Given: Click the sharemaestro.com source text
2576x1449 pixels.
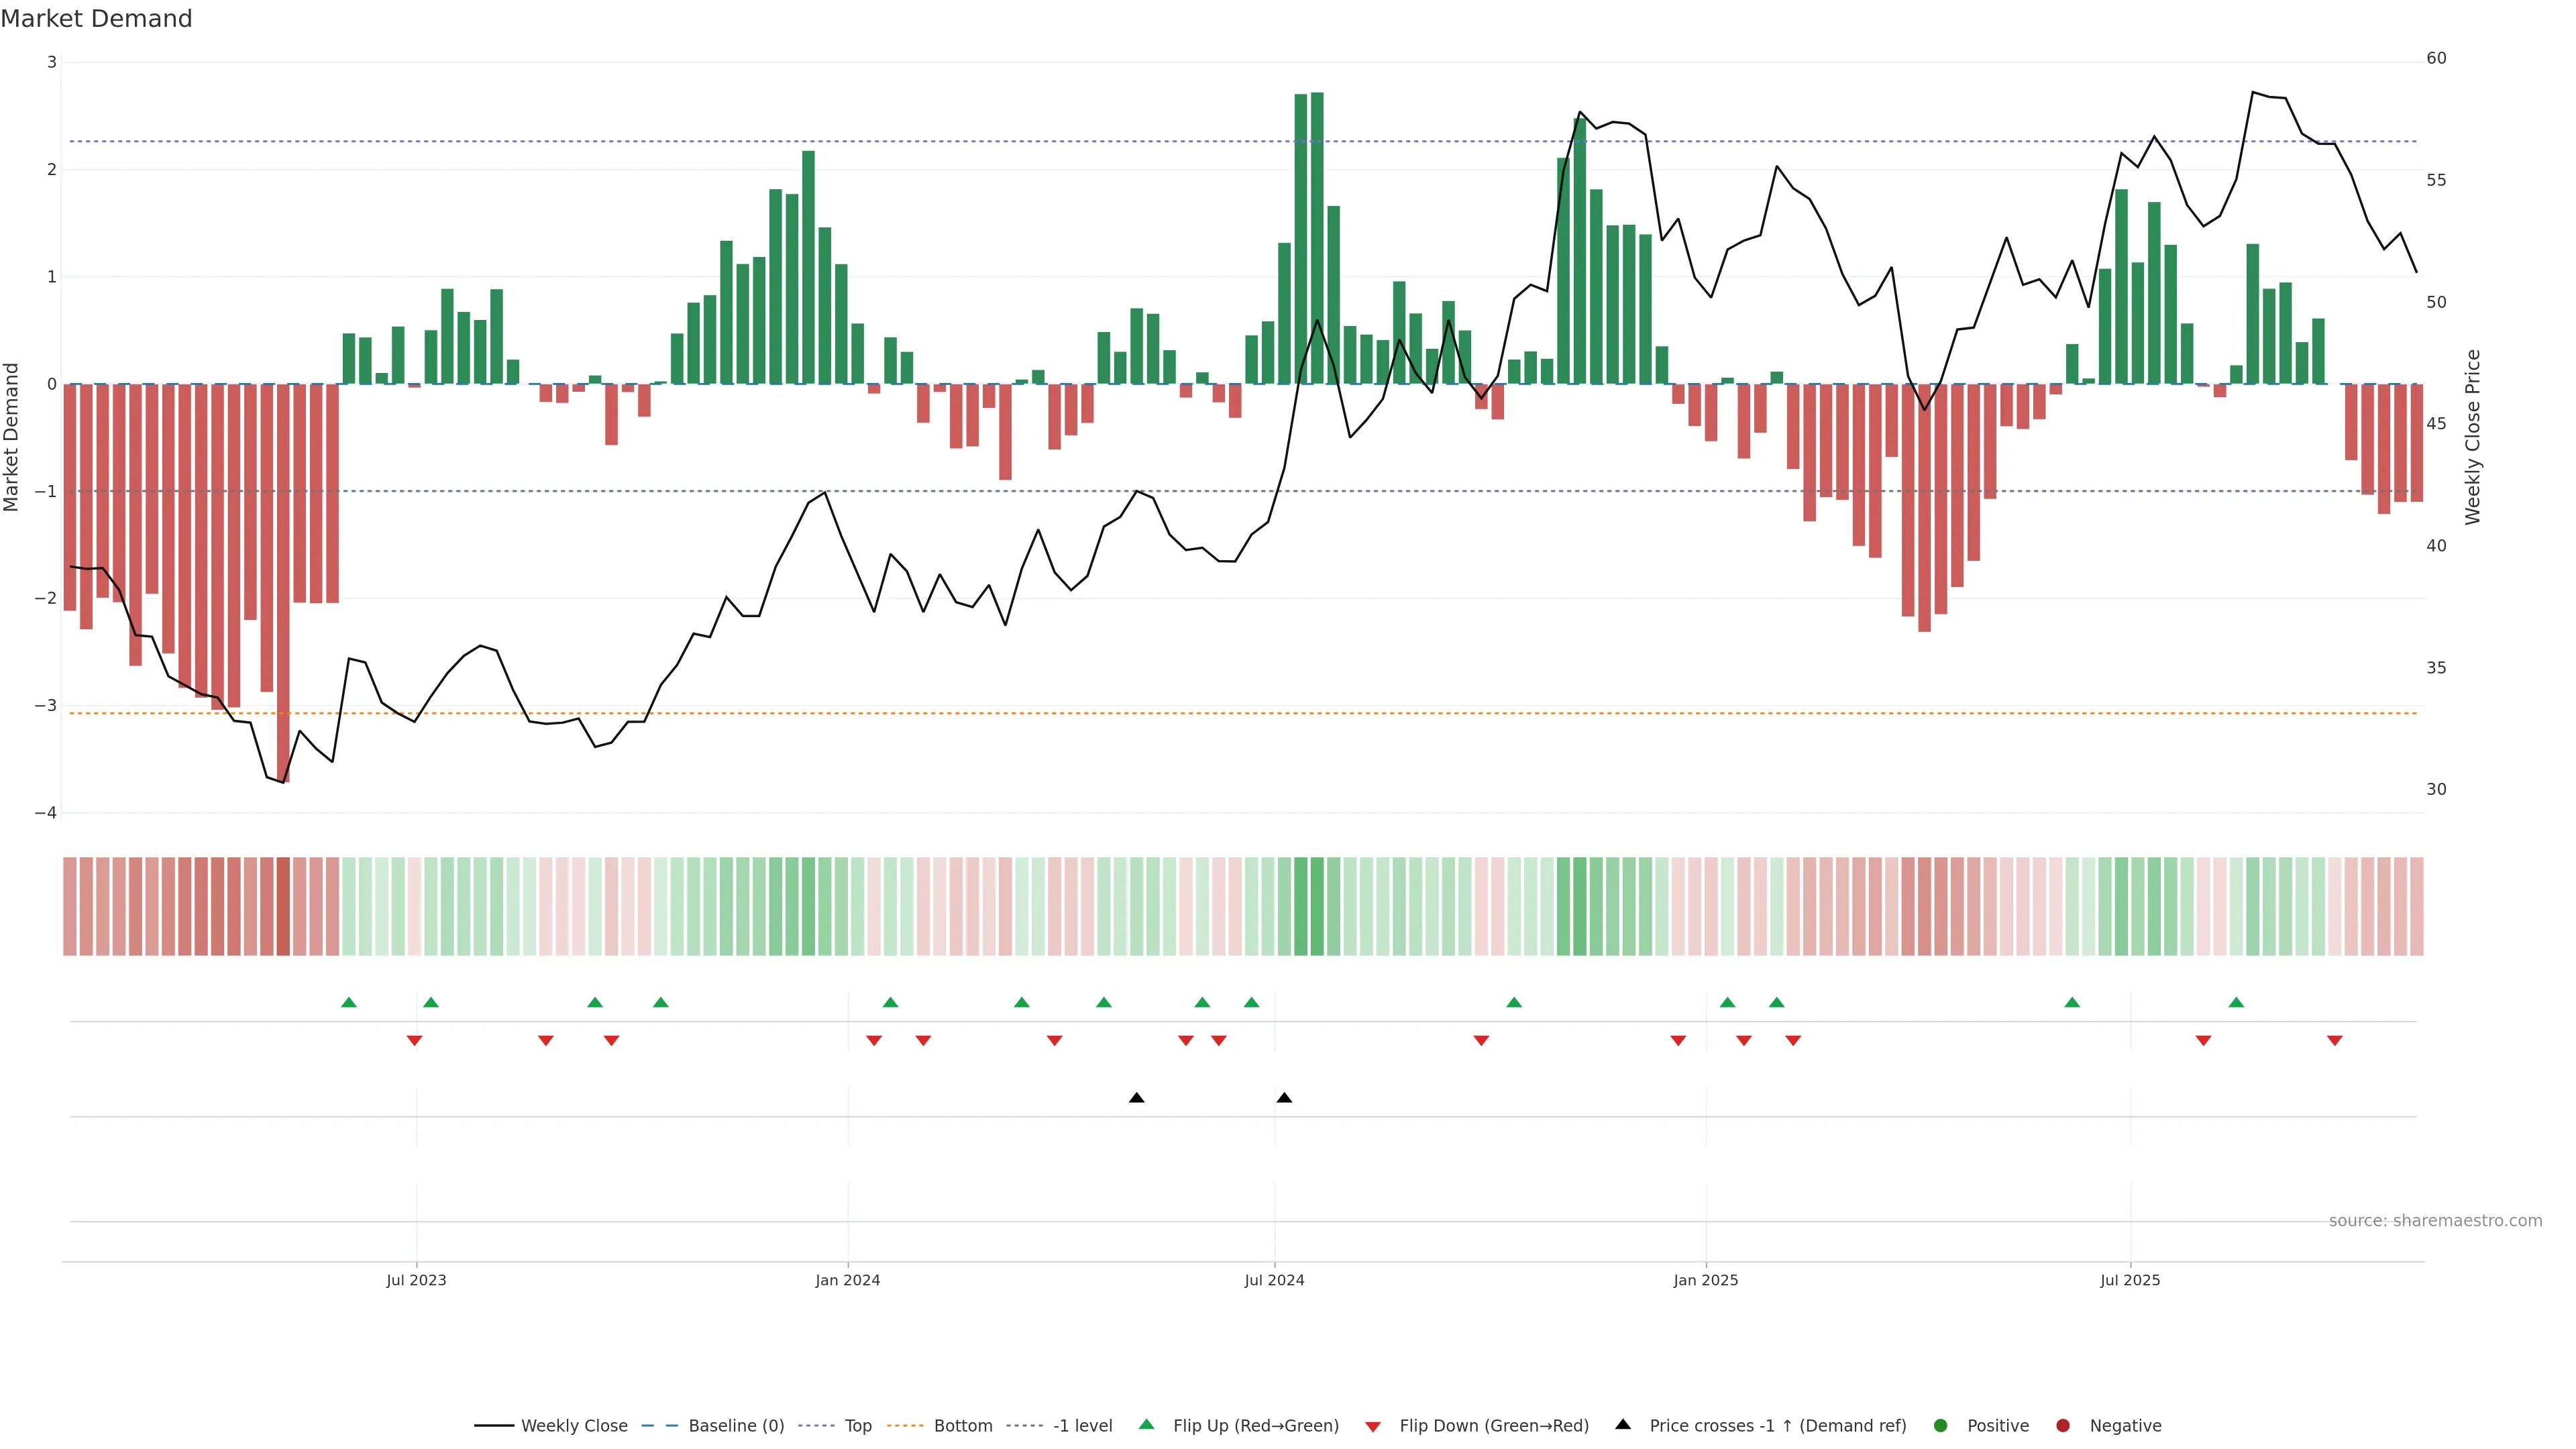Looking at the screenshot, I should (x=2435, y=1221).
